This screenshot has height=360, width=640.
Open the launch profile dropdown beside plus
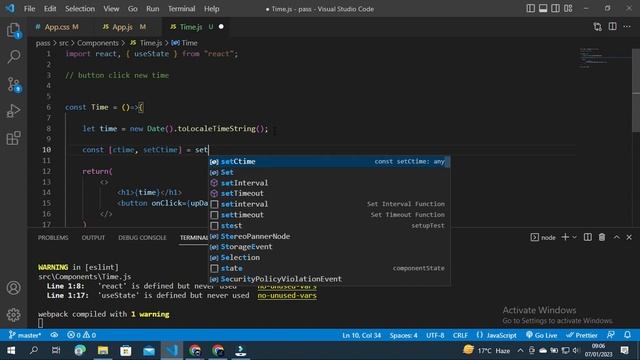click(x=574, y=237)
